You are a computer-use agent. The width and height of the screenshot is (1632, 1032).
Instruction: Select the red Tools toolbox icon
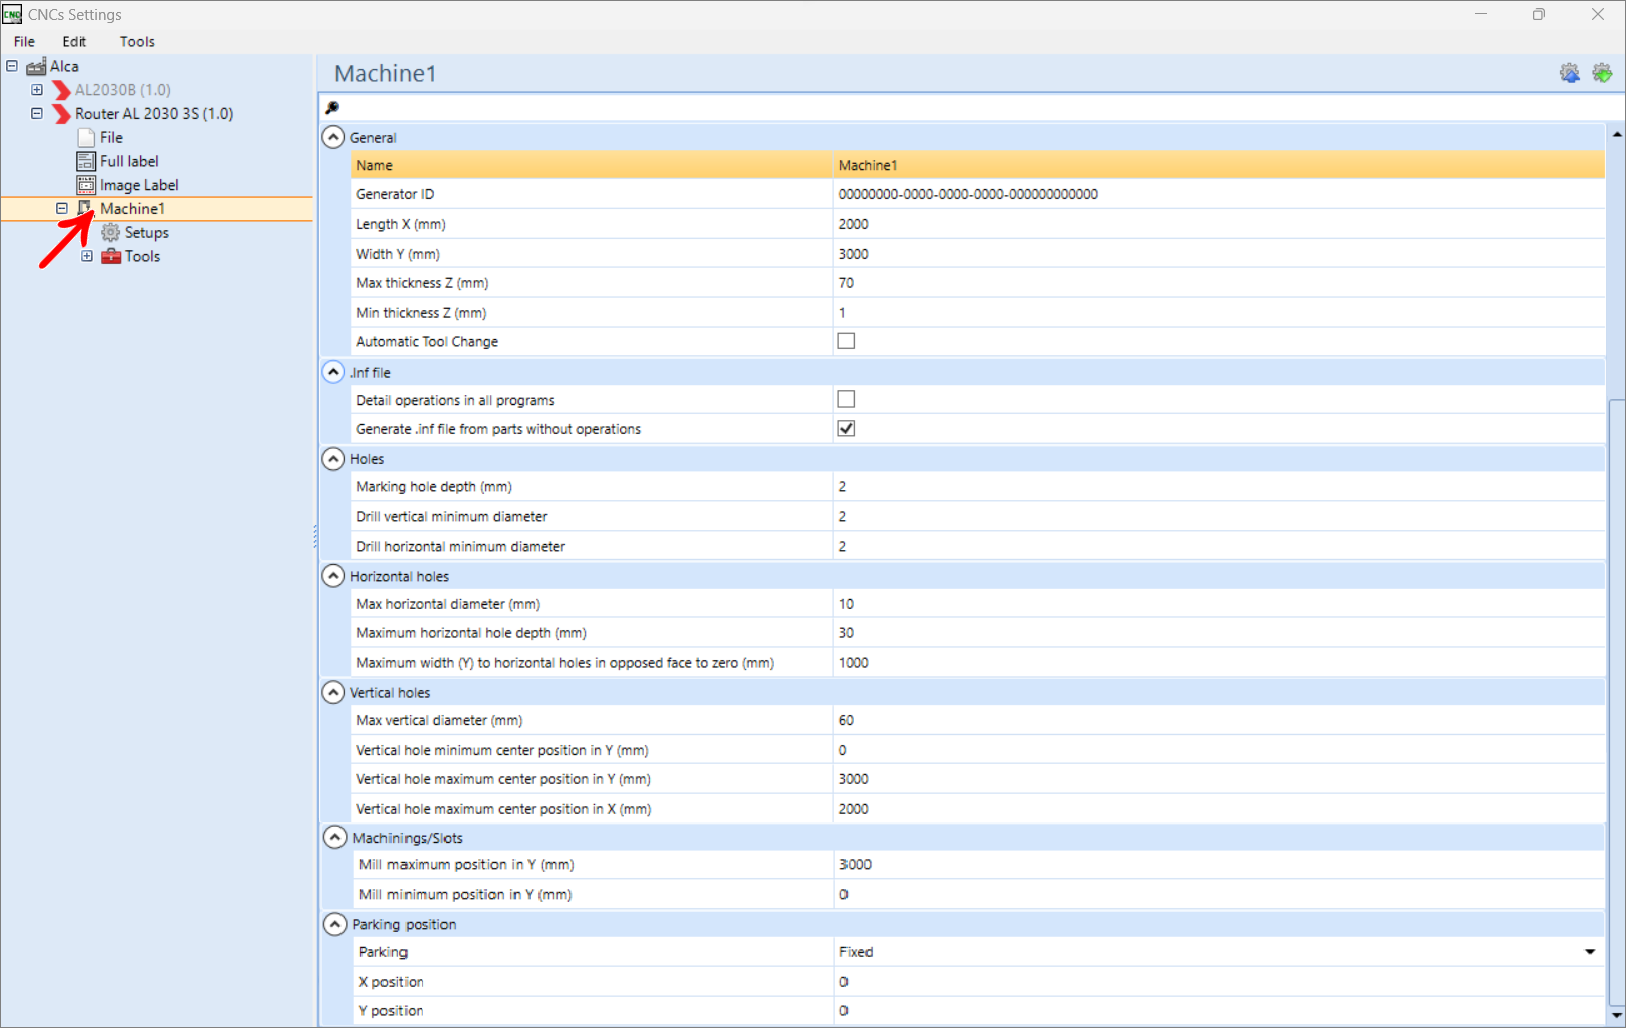click(111, 257)
